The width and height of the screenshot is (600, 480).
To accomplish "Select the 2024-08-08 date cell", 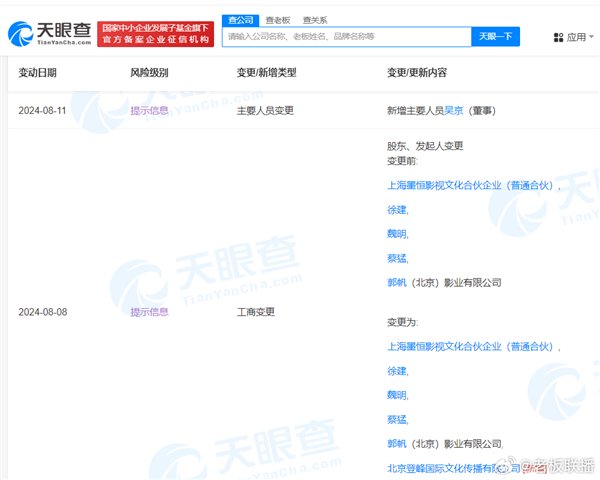I will point(43,312).
